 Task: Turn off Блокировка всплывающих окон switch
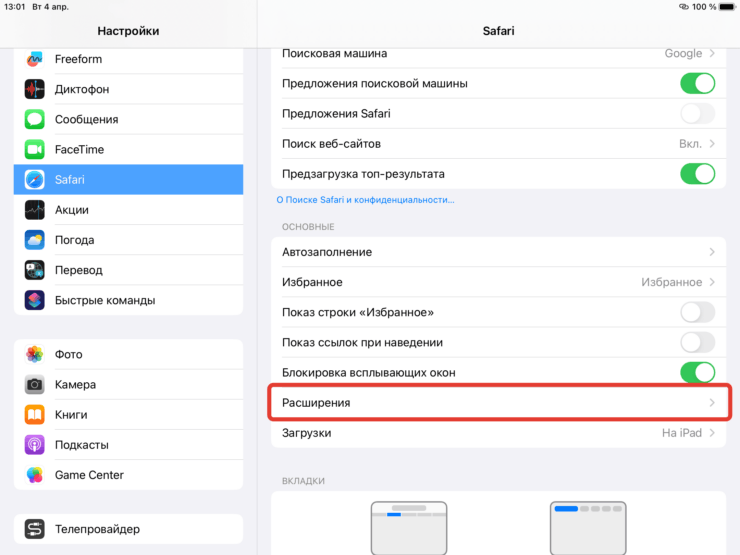point(698,373)
